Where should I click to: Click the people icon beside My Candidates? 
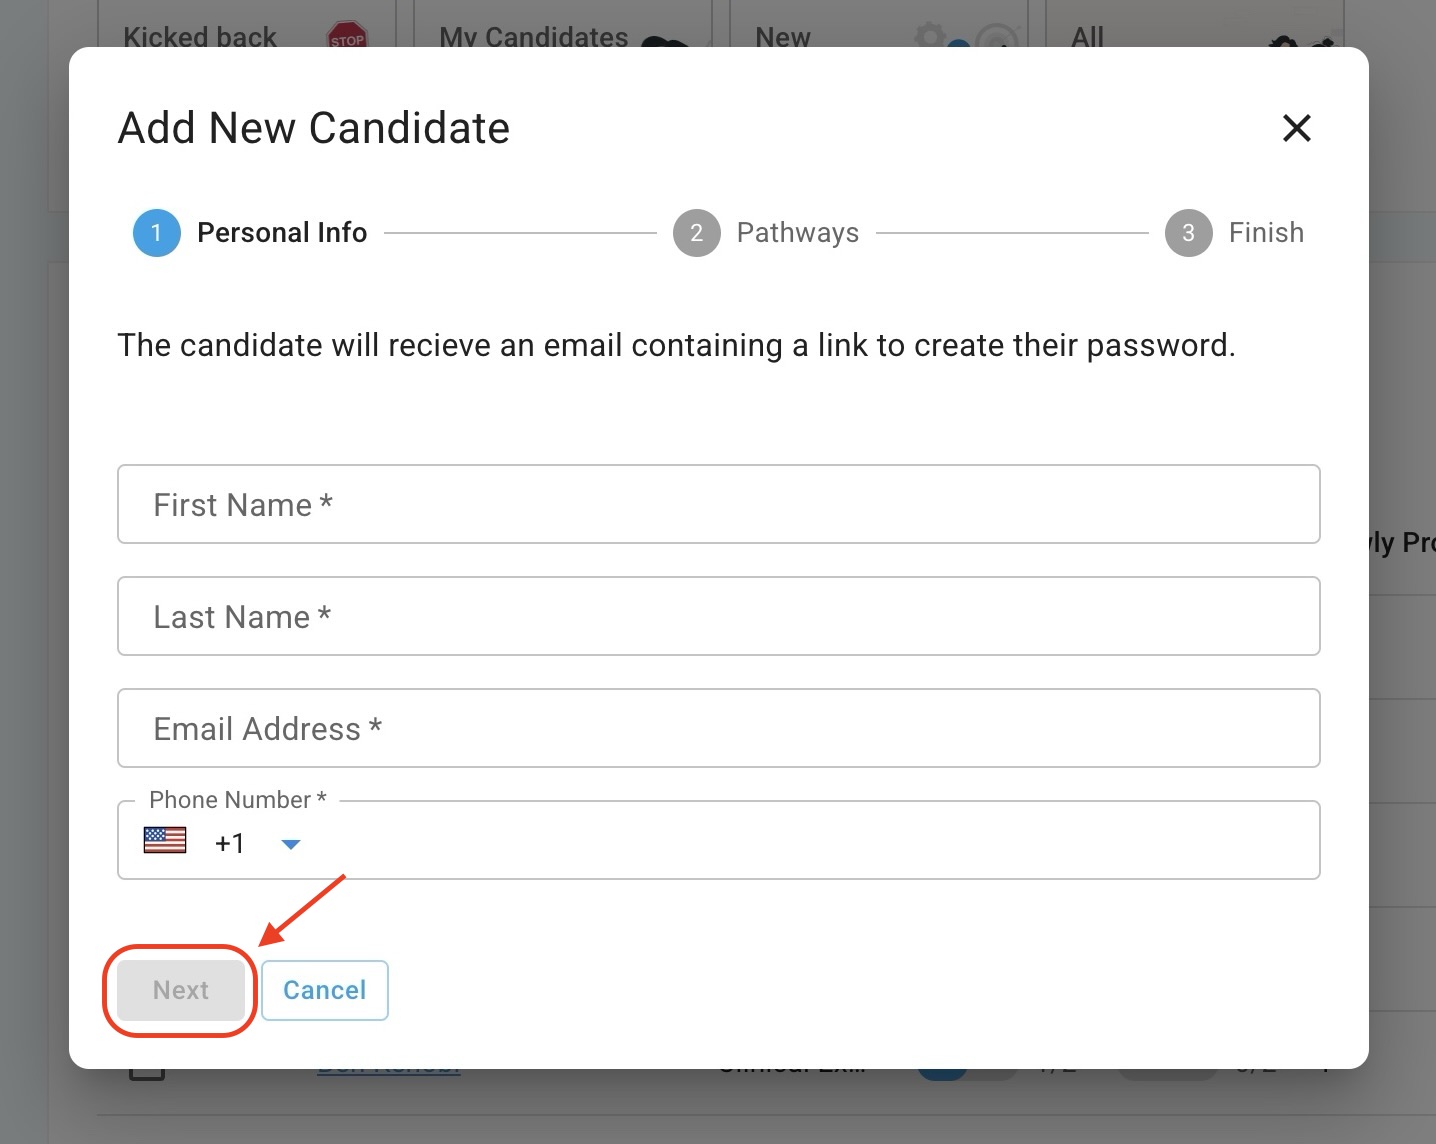(x=664, y=40)
